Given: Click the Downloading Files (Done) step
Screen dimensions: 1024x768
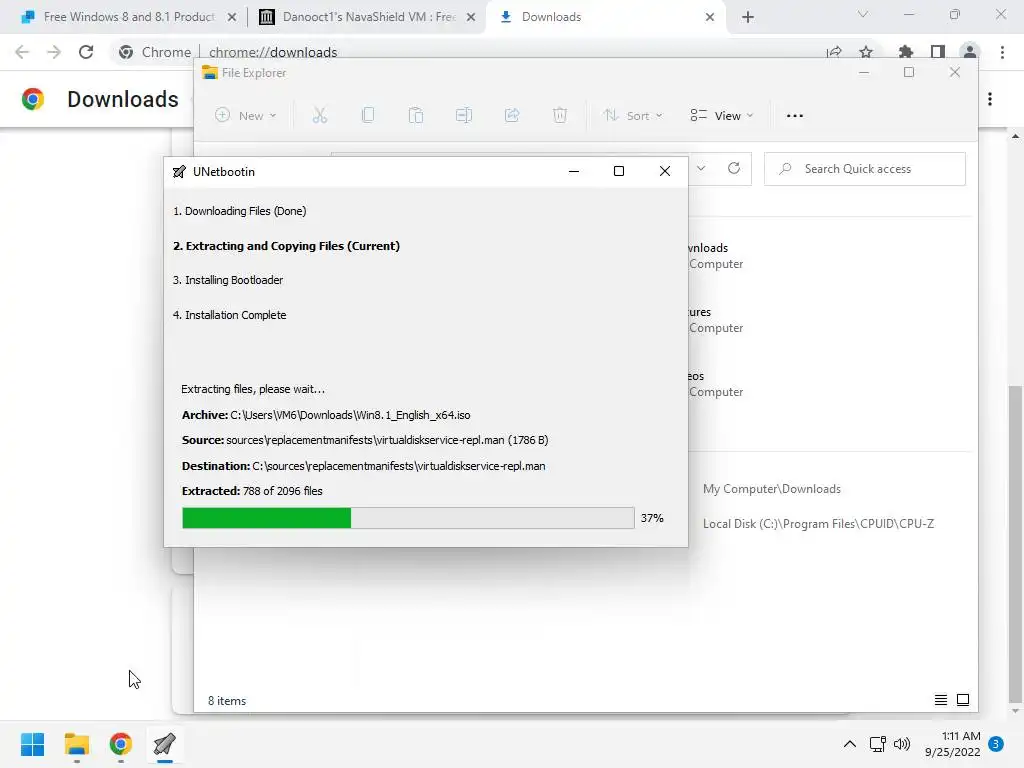Looking at the screenshot, I should (239, 211).
